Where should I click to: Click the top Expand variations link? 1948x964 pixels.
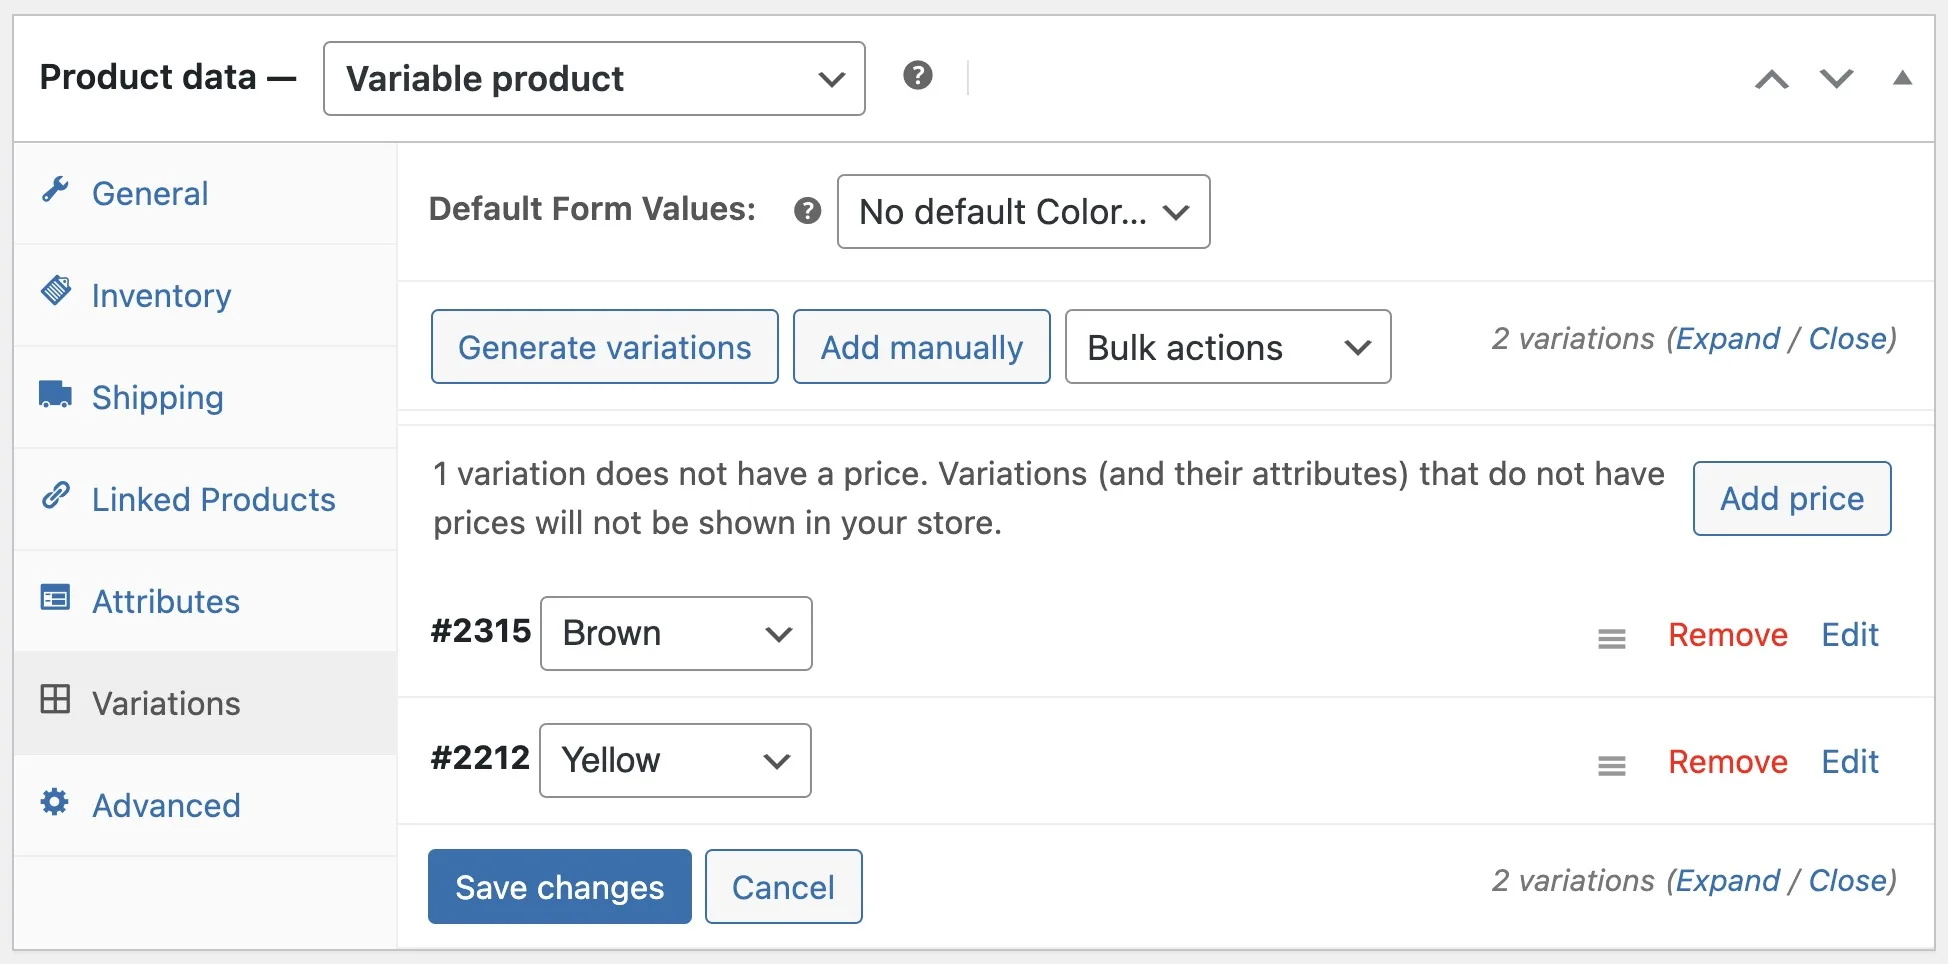(x=1727, y=339)
